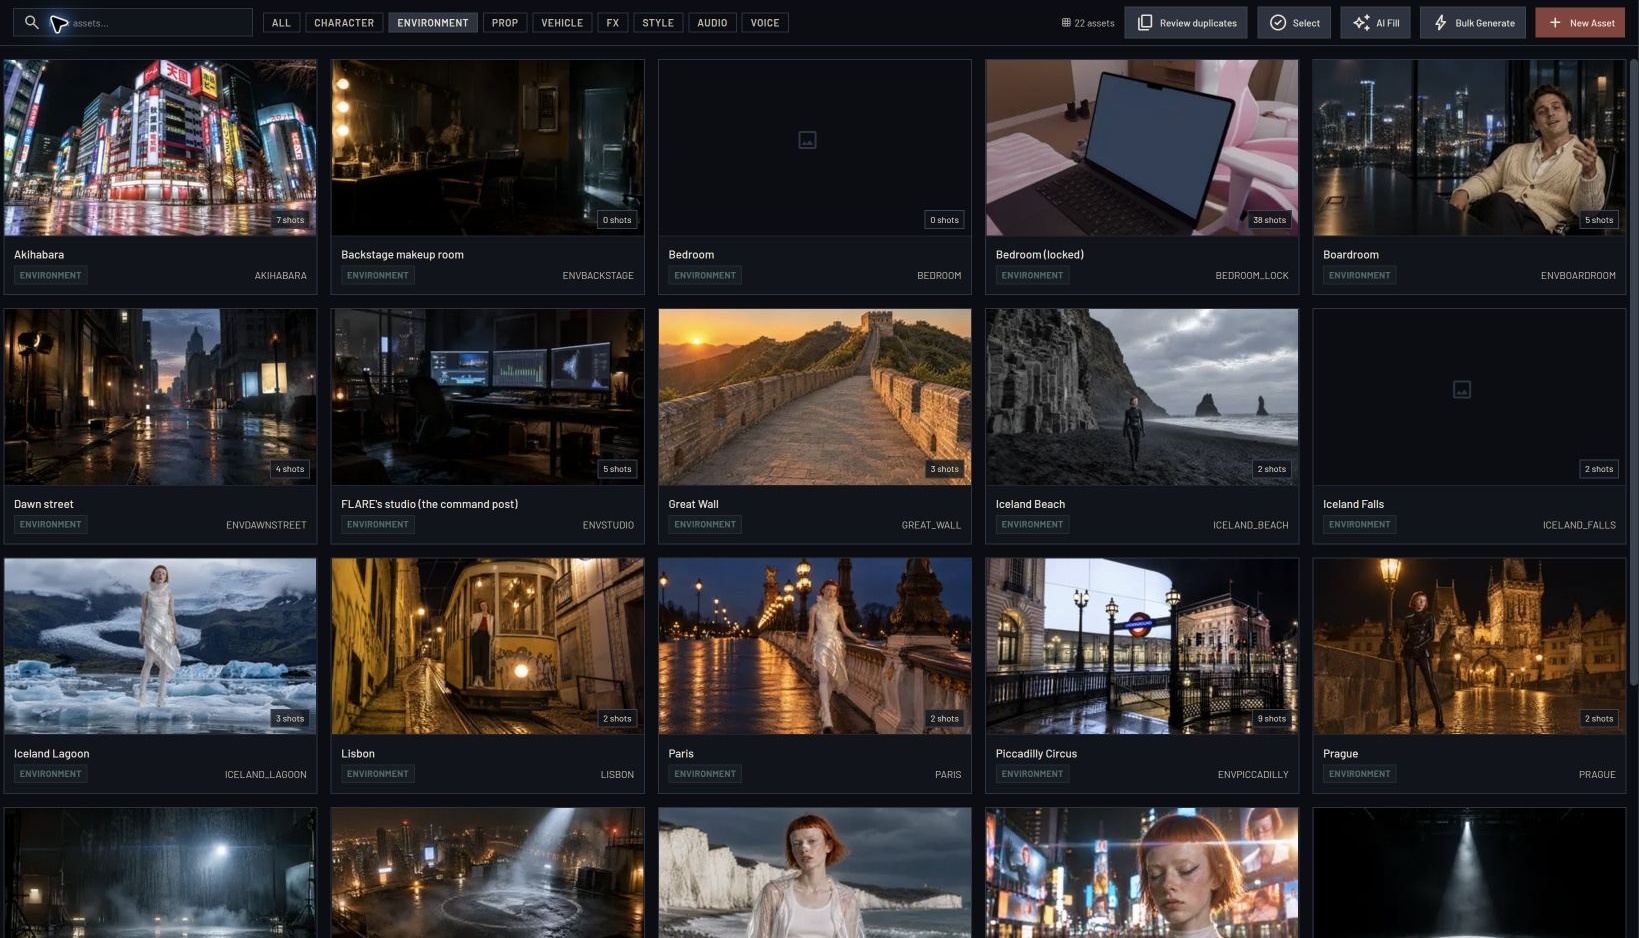This screenshot has width=1639, height=938.
Task: Open the Akihabara thumbnail
Action: click(160, 147)
